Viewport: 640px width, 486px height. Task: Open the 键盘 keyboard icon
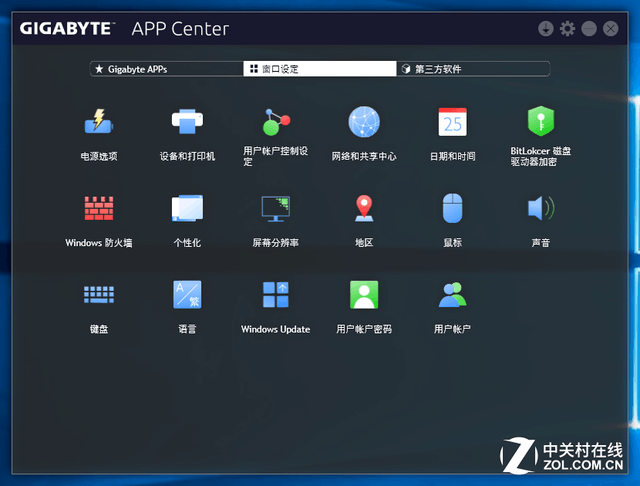99,295
